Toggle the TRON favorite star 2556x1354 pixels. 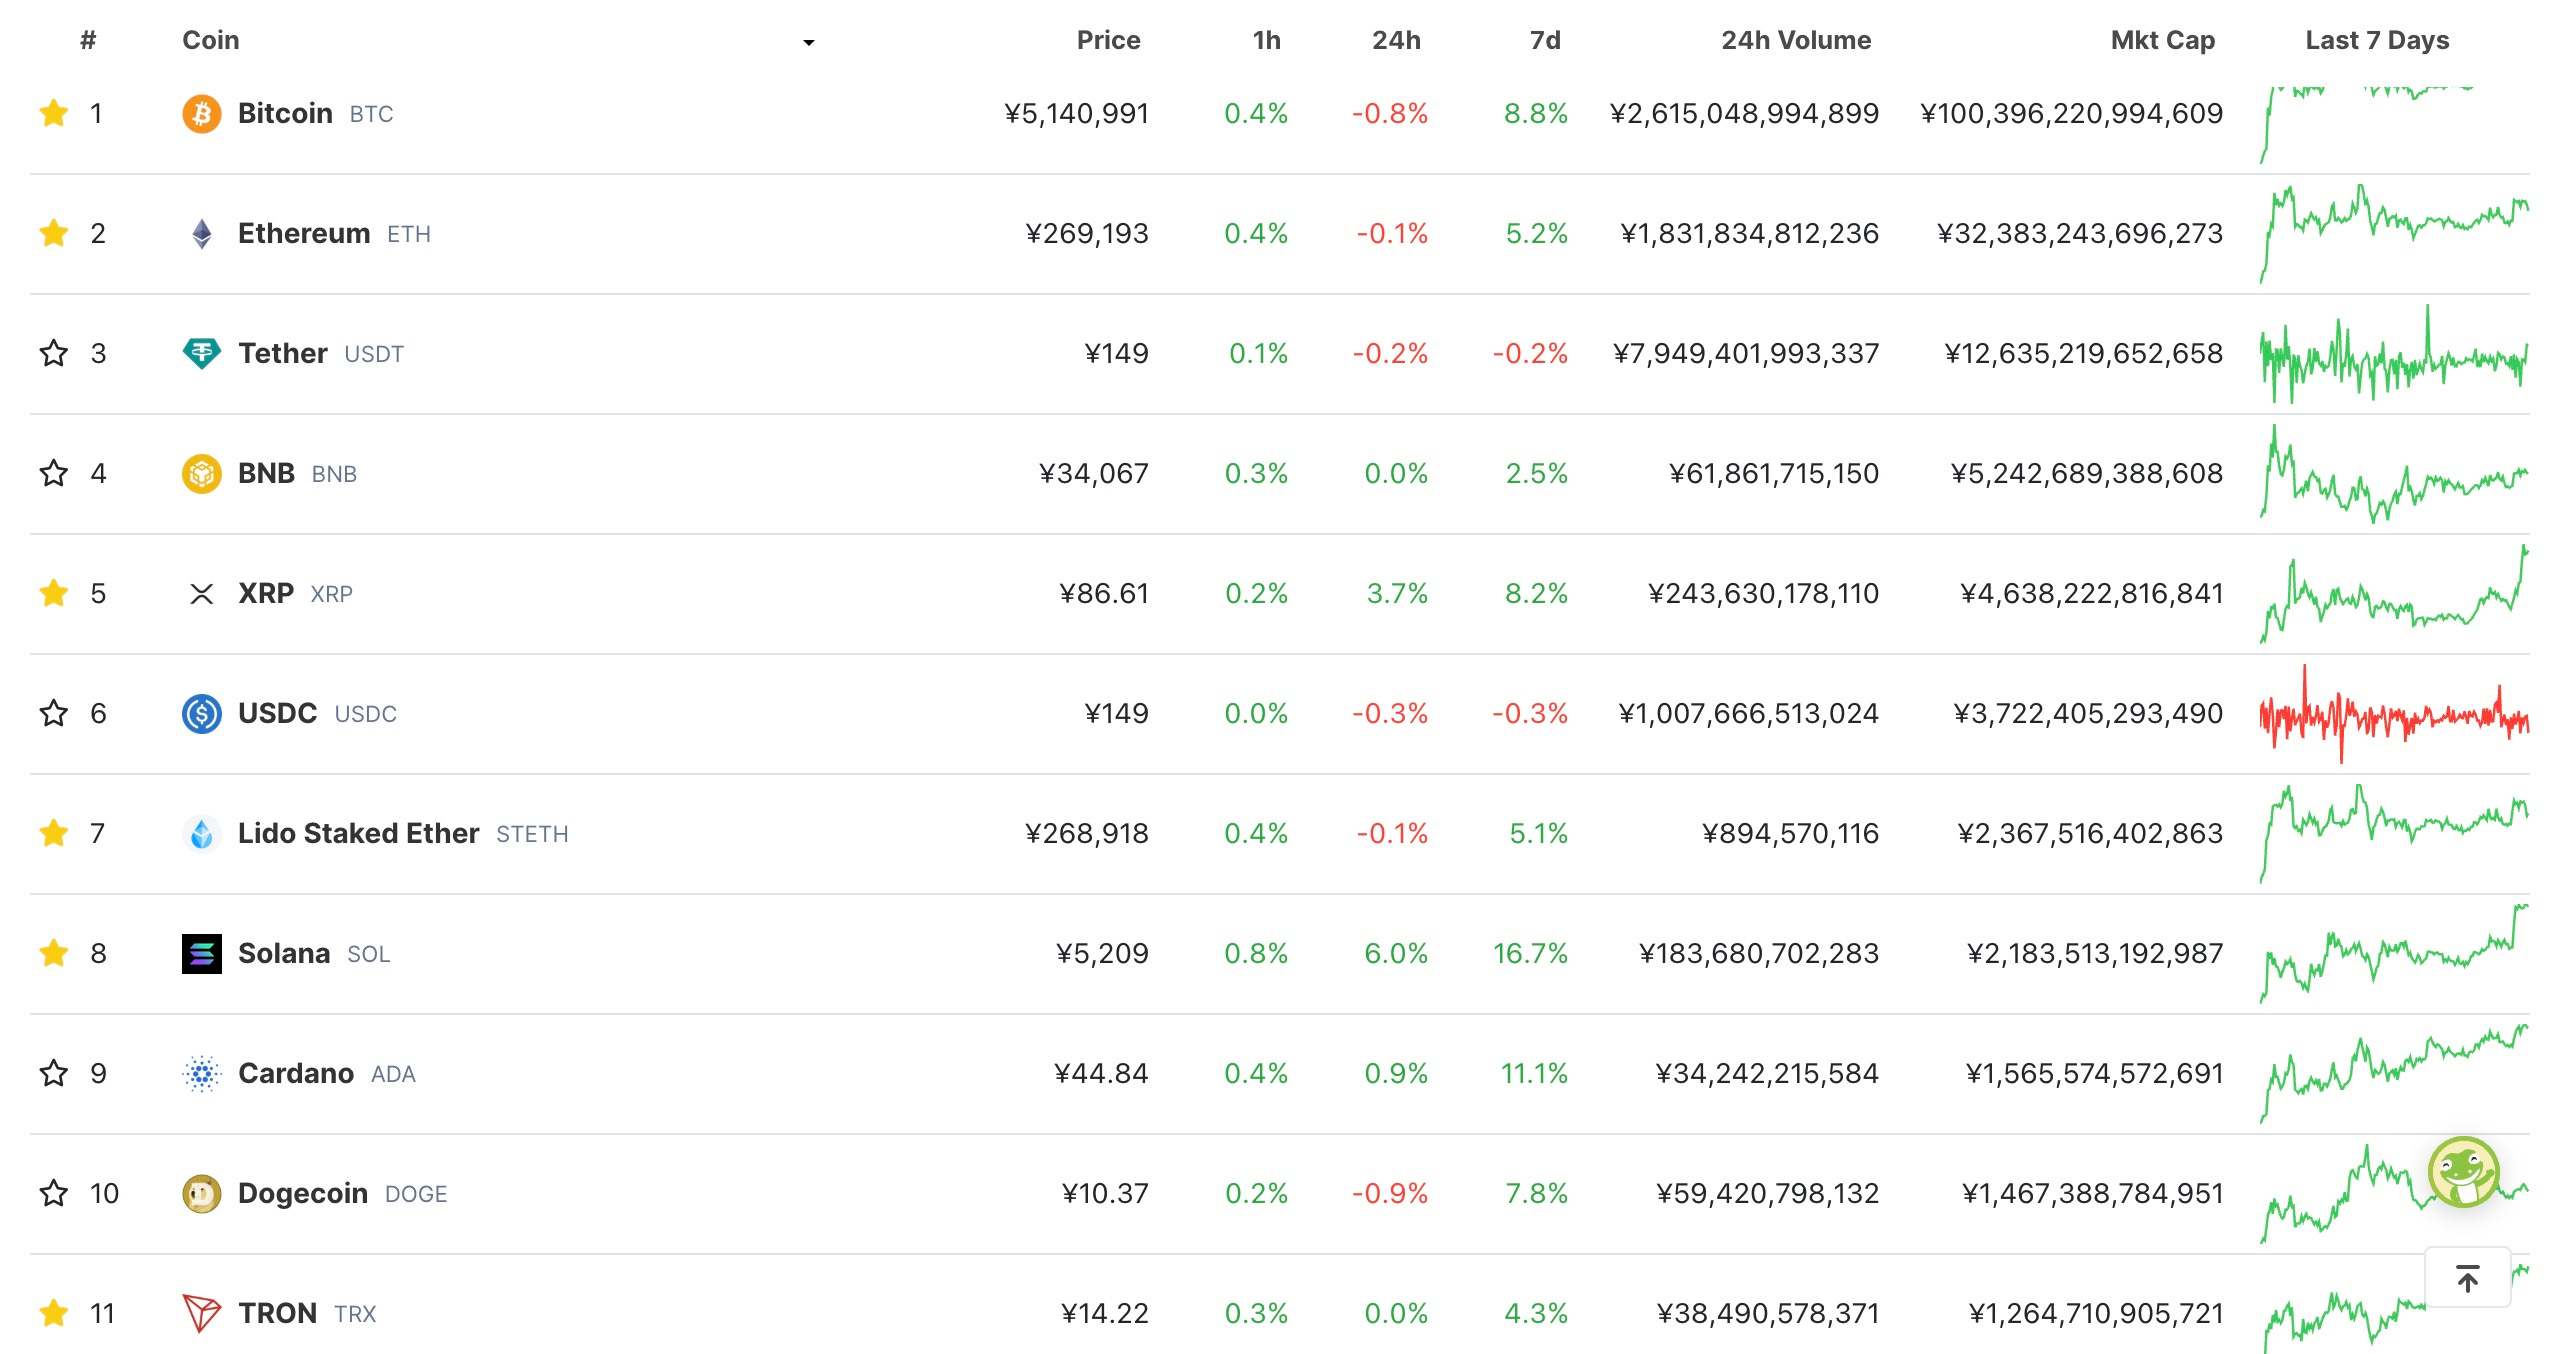[54, 1313]
